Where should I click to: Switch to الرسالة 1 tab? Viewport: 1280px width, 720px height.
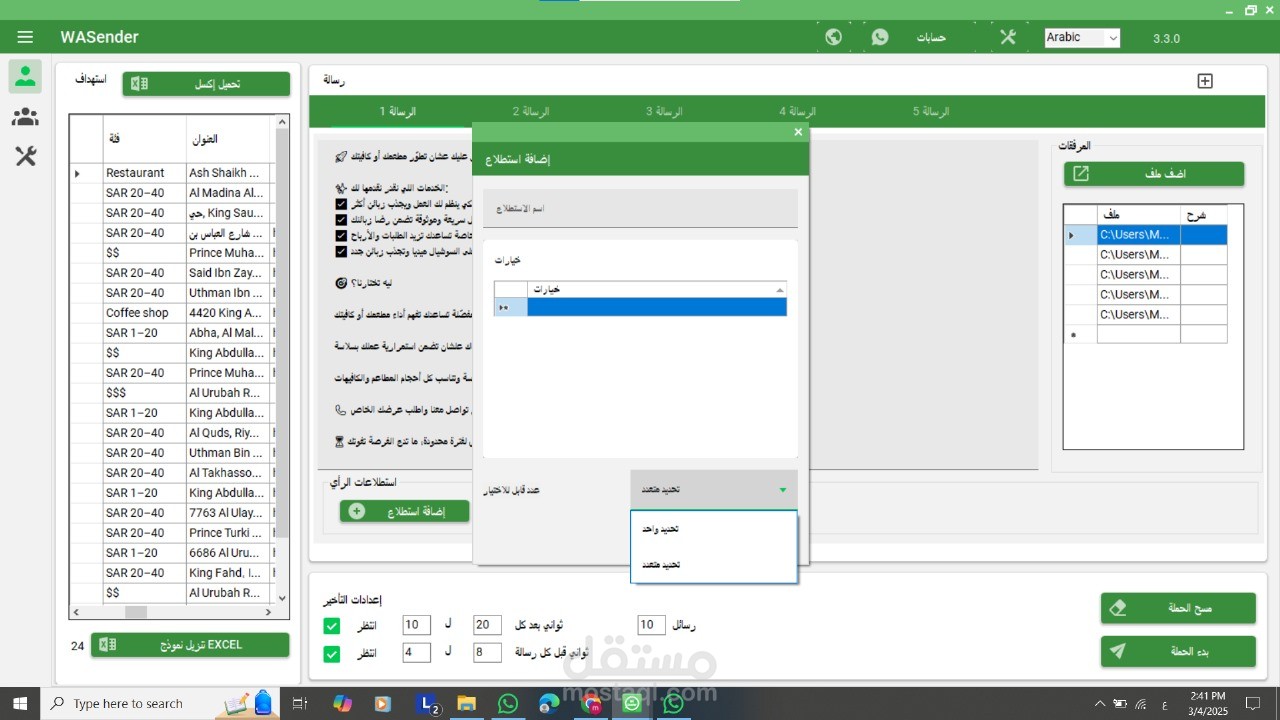click(x=398, y=112)
